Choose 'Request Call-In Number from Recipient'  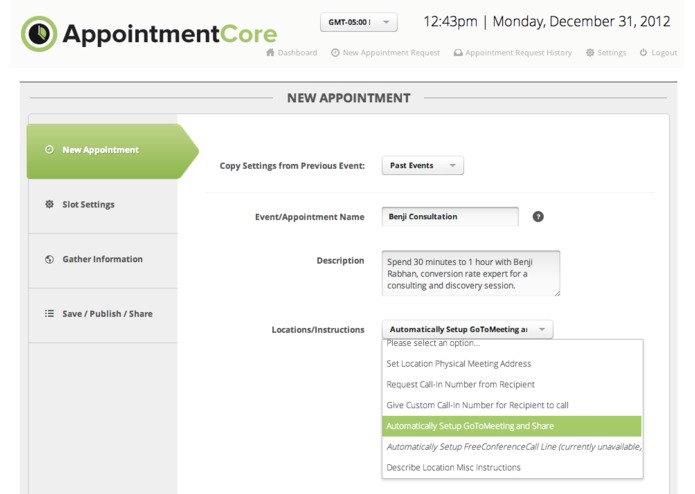(x=512, y=385)
